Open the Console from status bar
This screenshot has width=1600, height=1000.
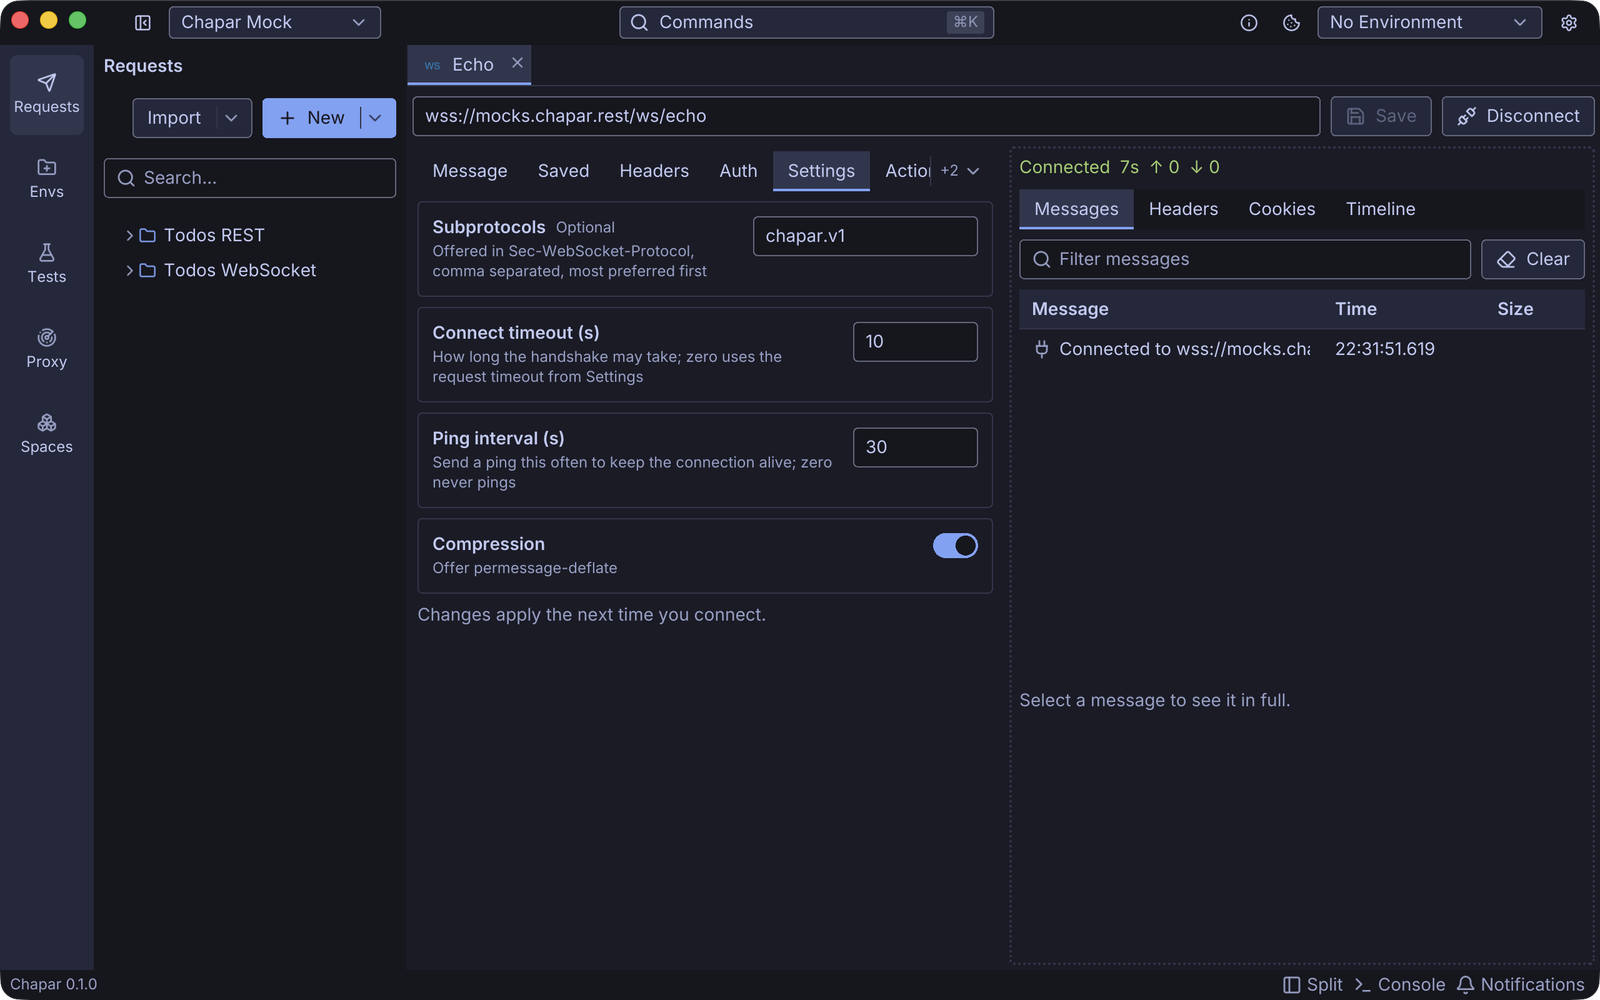(1400, 985)
